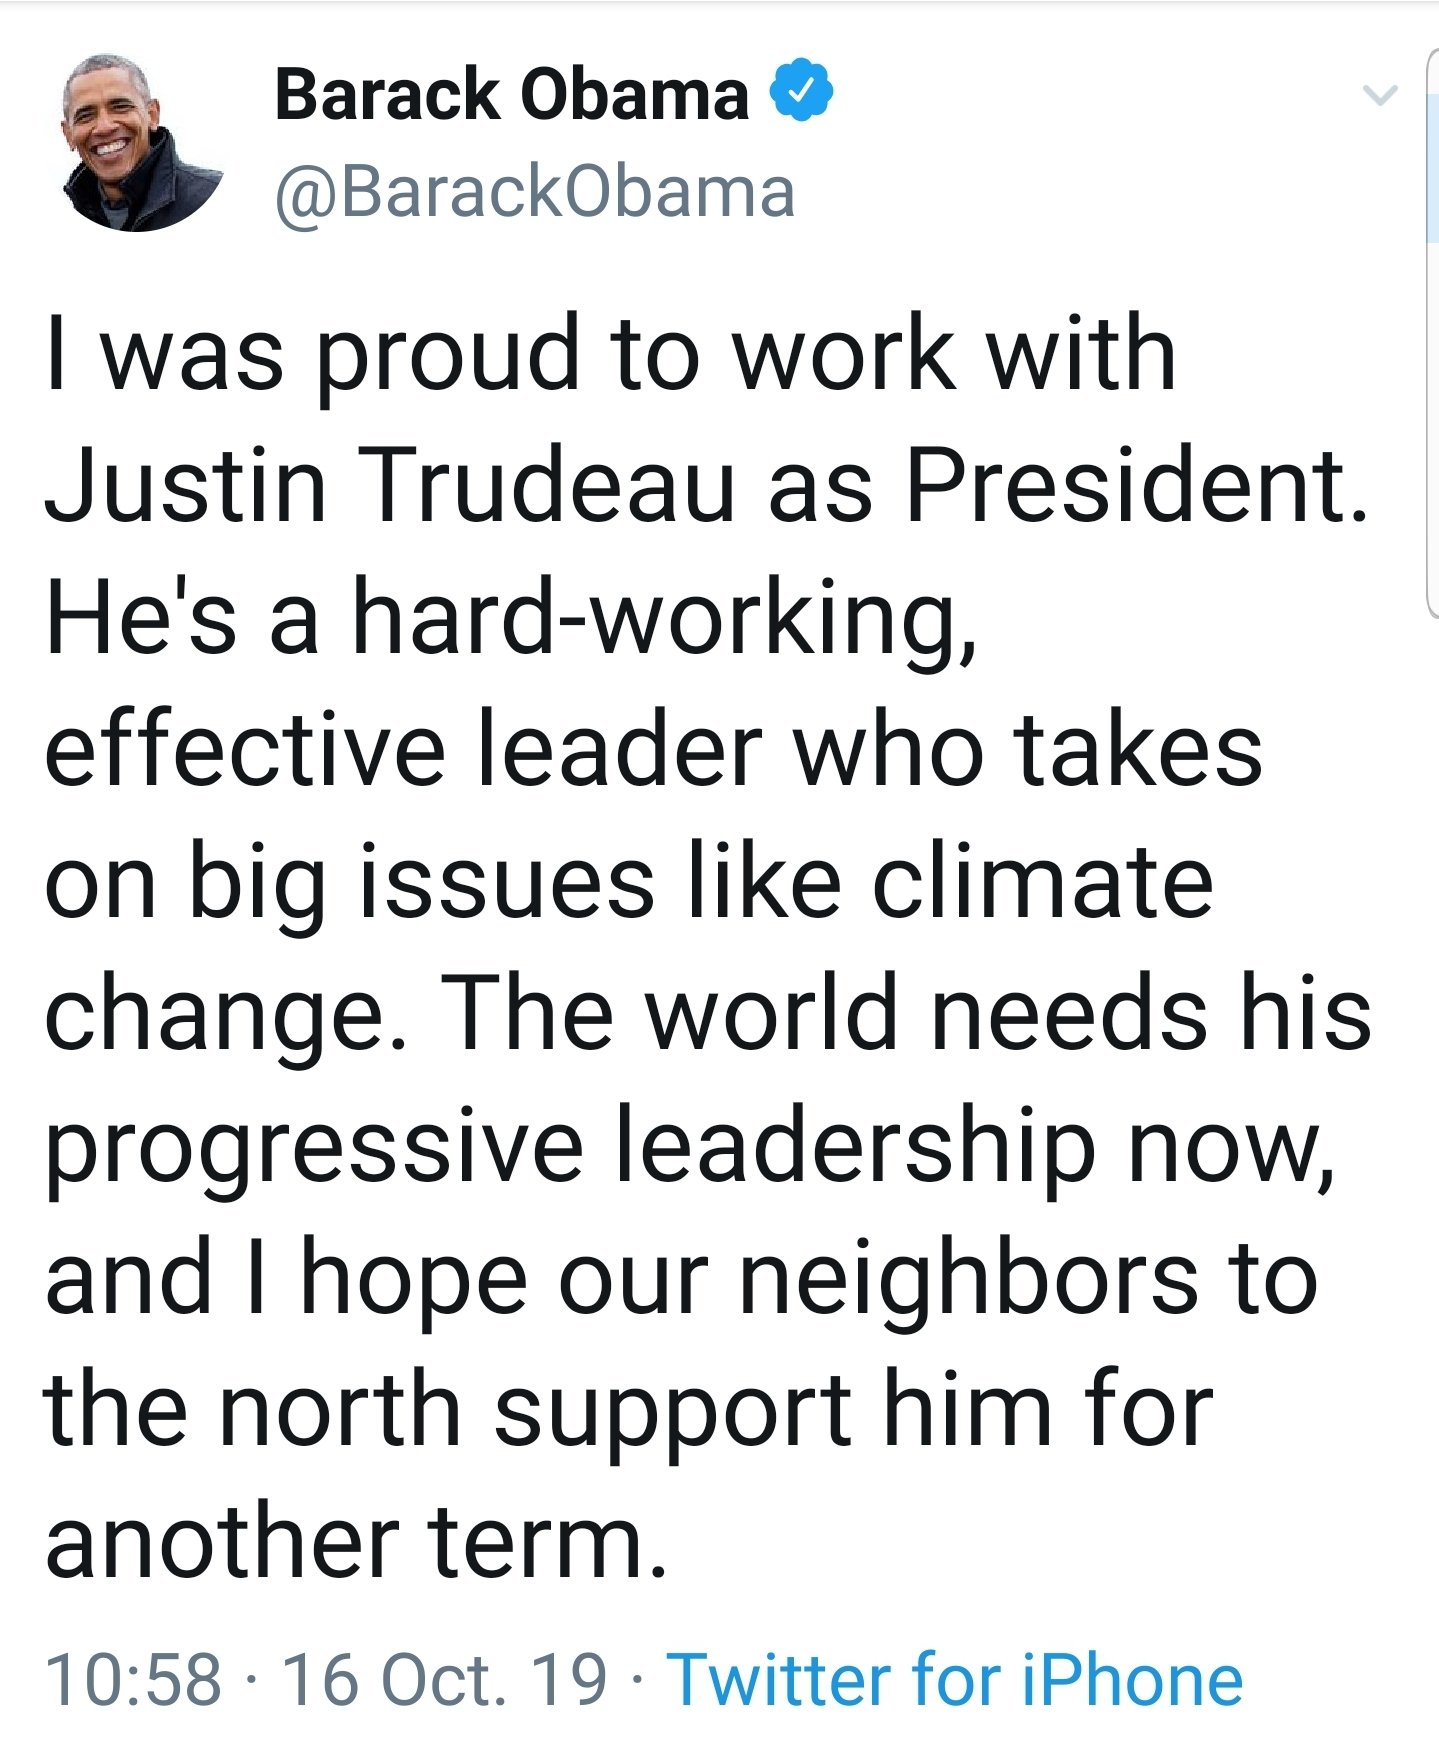Click the word "President." in the tweet
The image size is (1439, 1760).
(x=1136, y=485)
